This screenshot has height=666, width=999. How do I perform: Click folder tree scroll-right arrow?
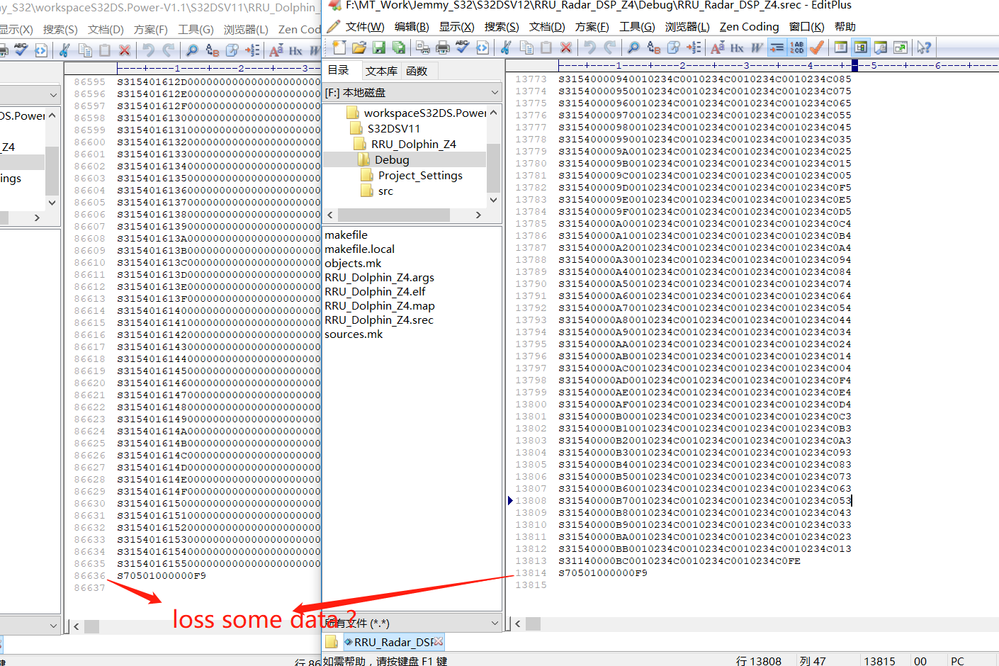coord(478,215)
